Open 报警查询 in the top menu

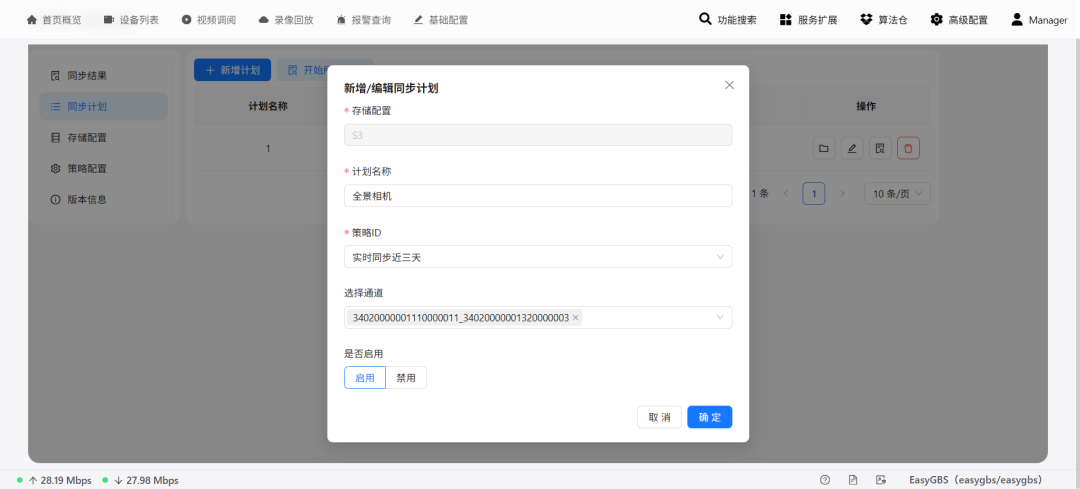371,20
